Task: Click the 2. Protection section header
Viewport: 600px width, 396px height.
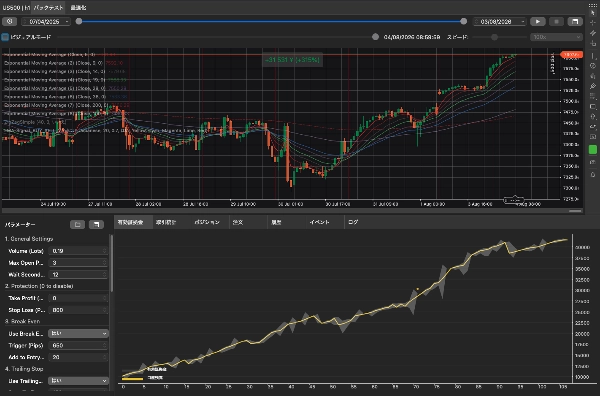Action: [x=39, y=286]
